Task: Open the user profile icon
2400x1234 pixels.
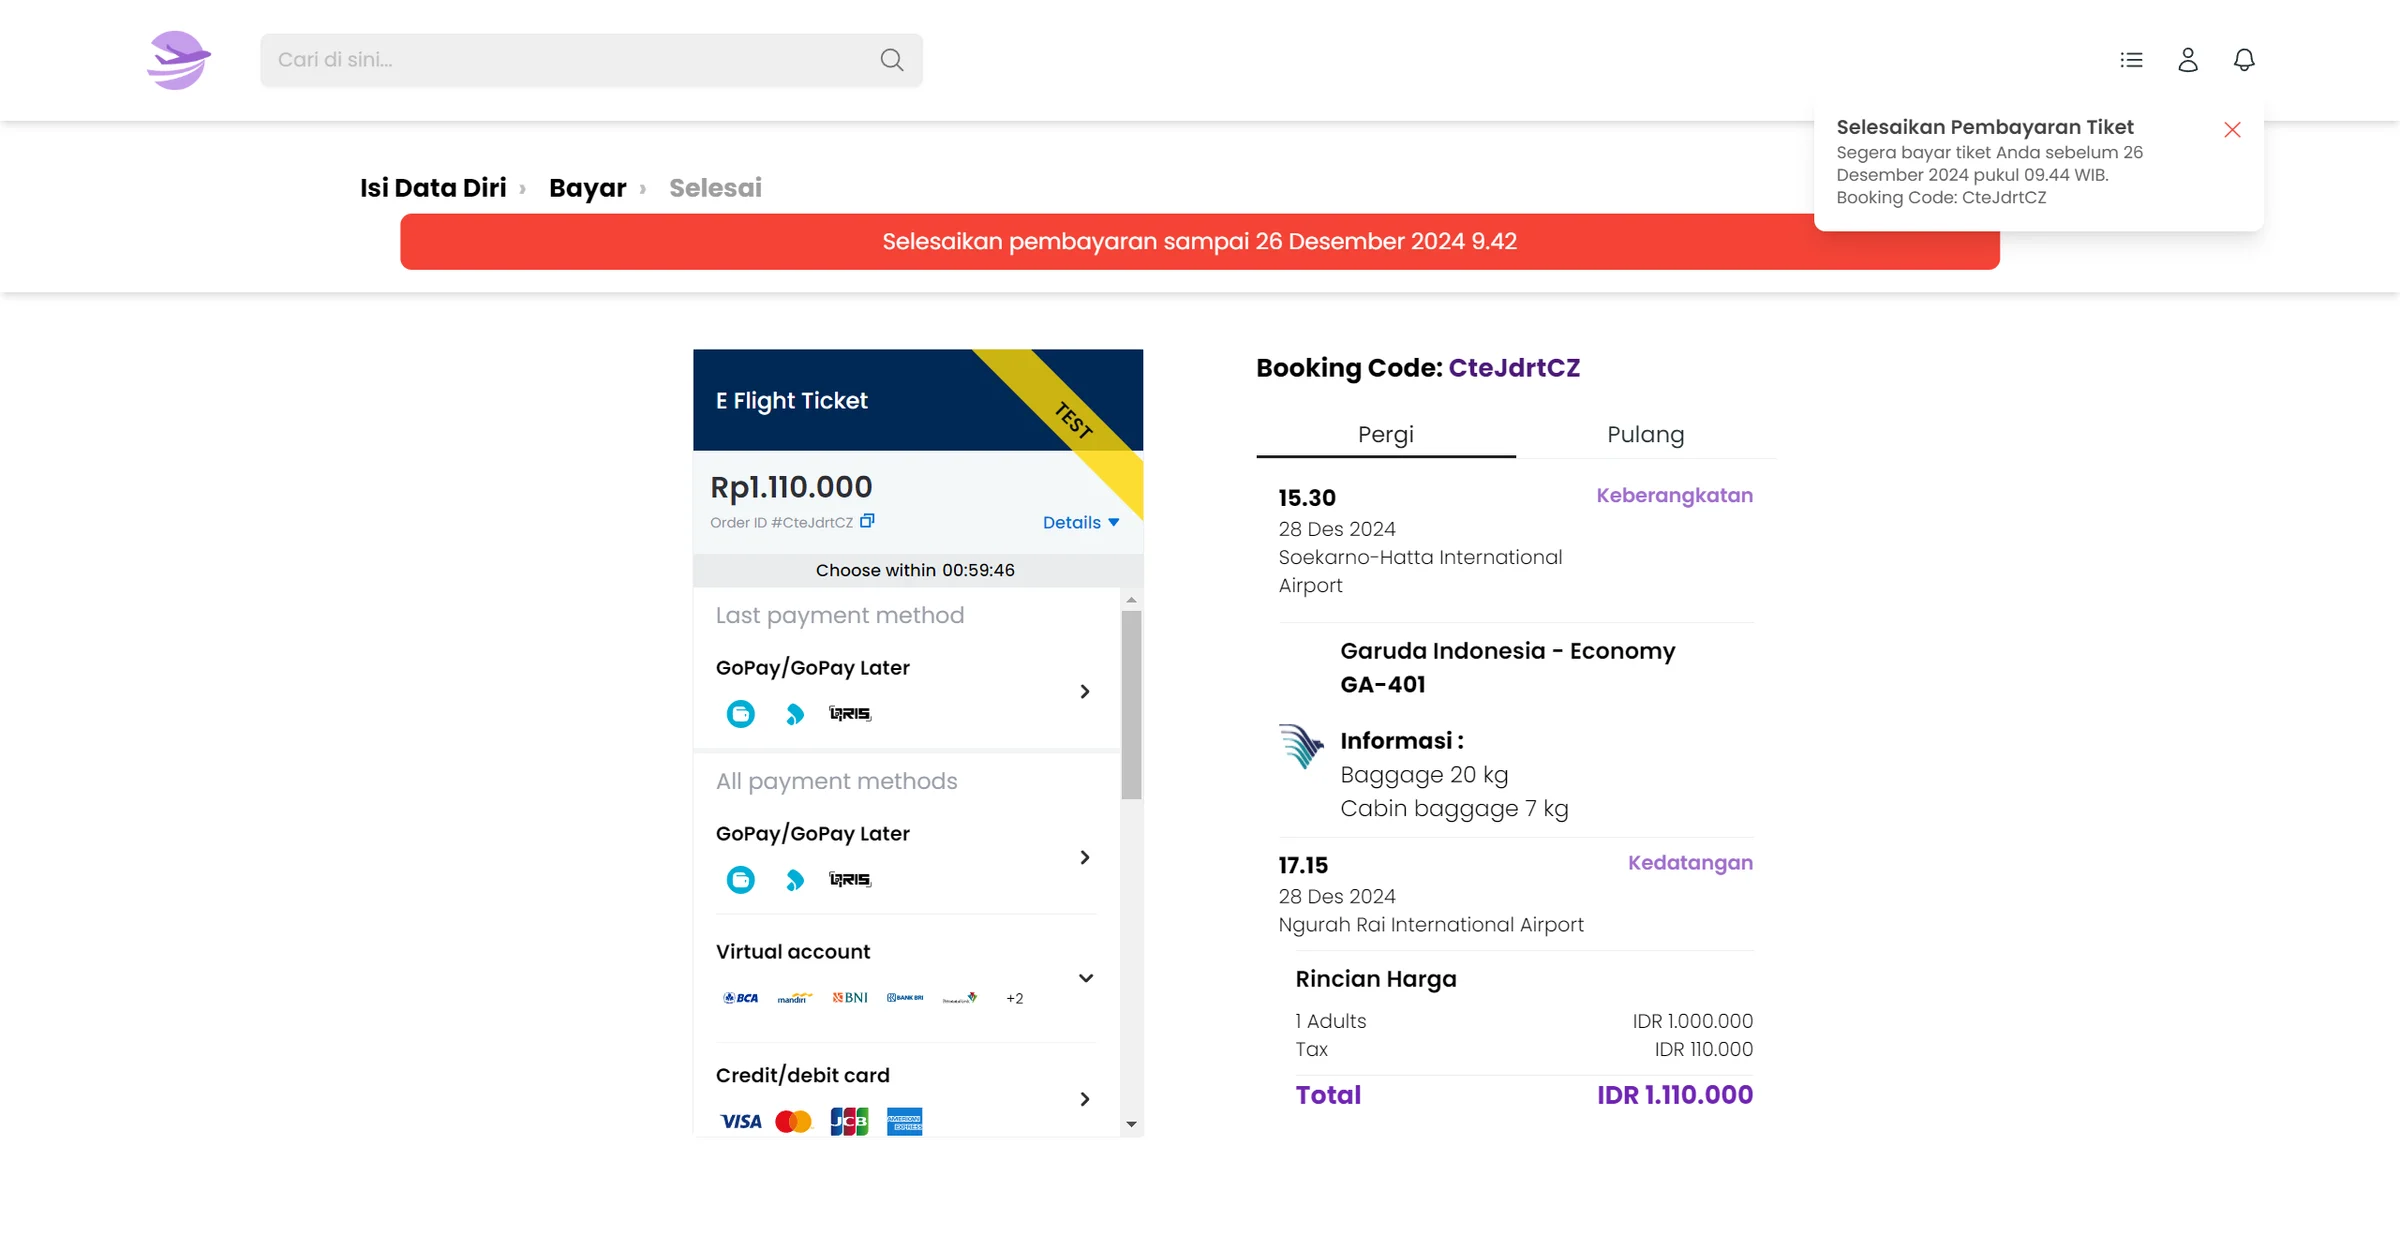Action: 2188,60
